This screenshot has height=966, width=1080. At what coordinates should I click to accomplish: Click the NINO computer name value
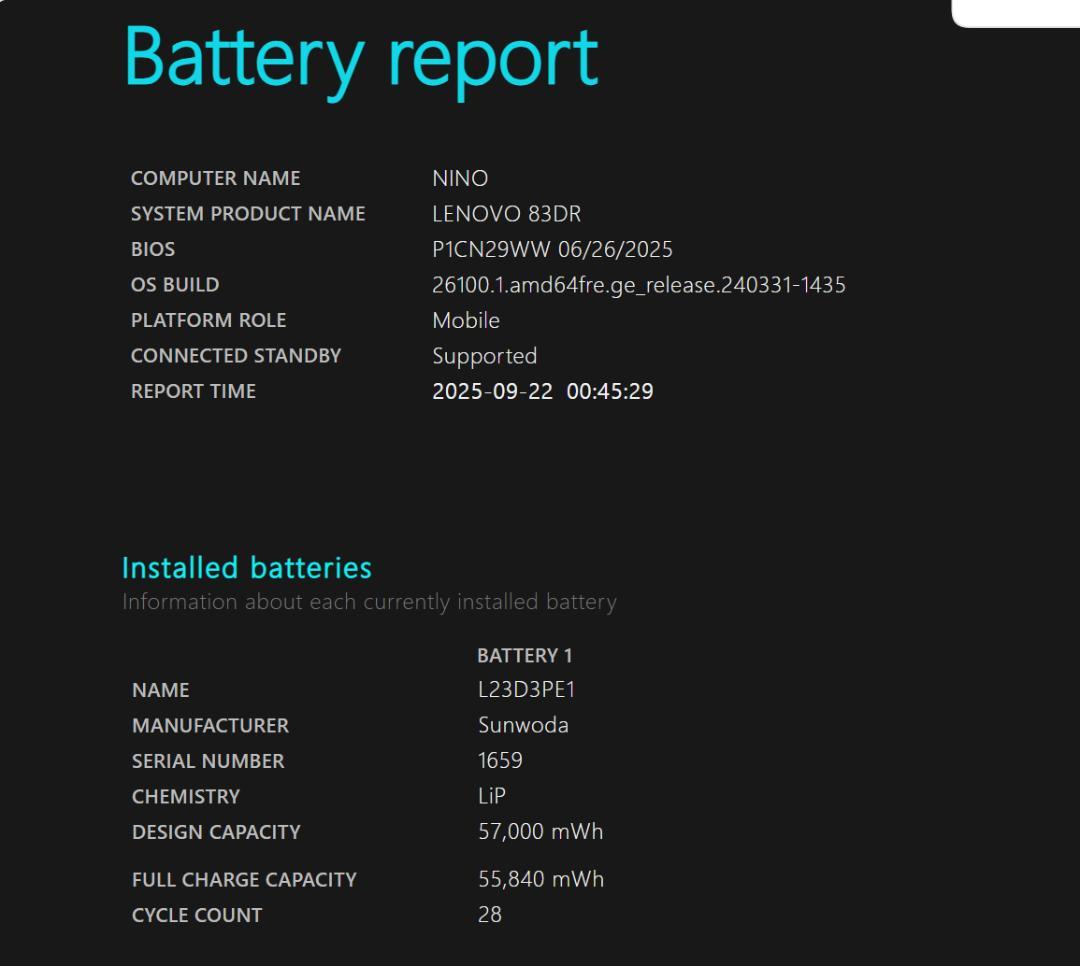click(459, 178)
